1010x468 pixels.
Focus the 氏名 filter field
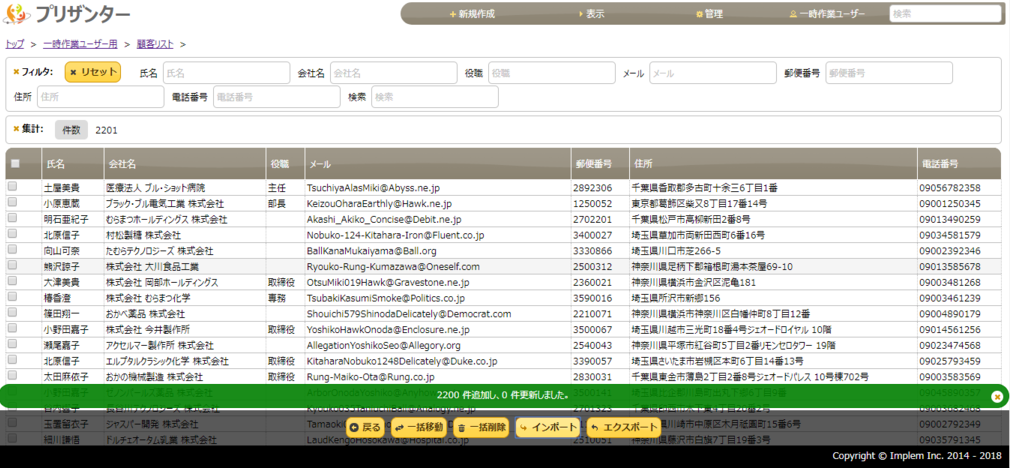tap(227, 73)
